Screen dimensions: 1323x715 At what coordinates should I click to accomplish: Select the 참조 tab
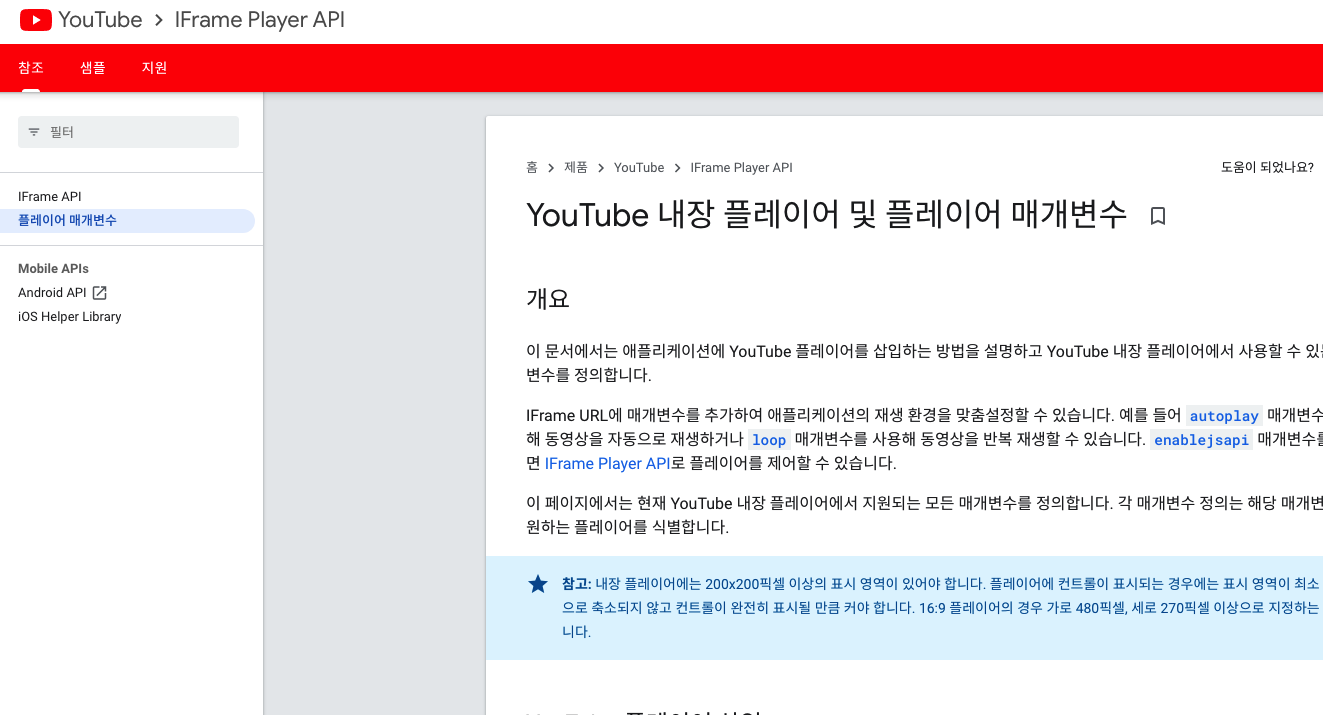coord(31,68)
